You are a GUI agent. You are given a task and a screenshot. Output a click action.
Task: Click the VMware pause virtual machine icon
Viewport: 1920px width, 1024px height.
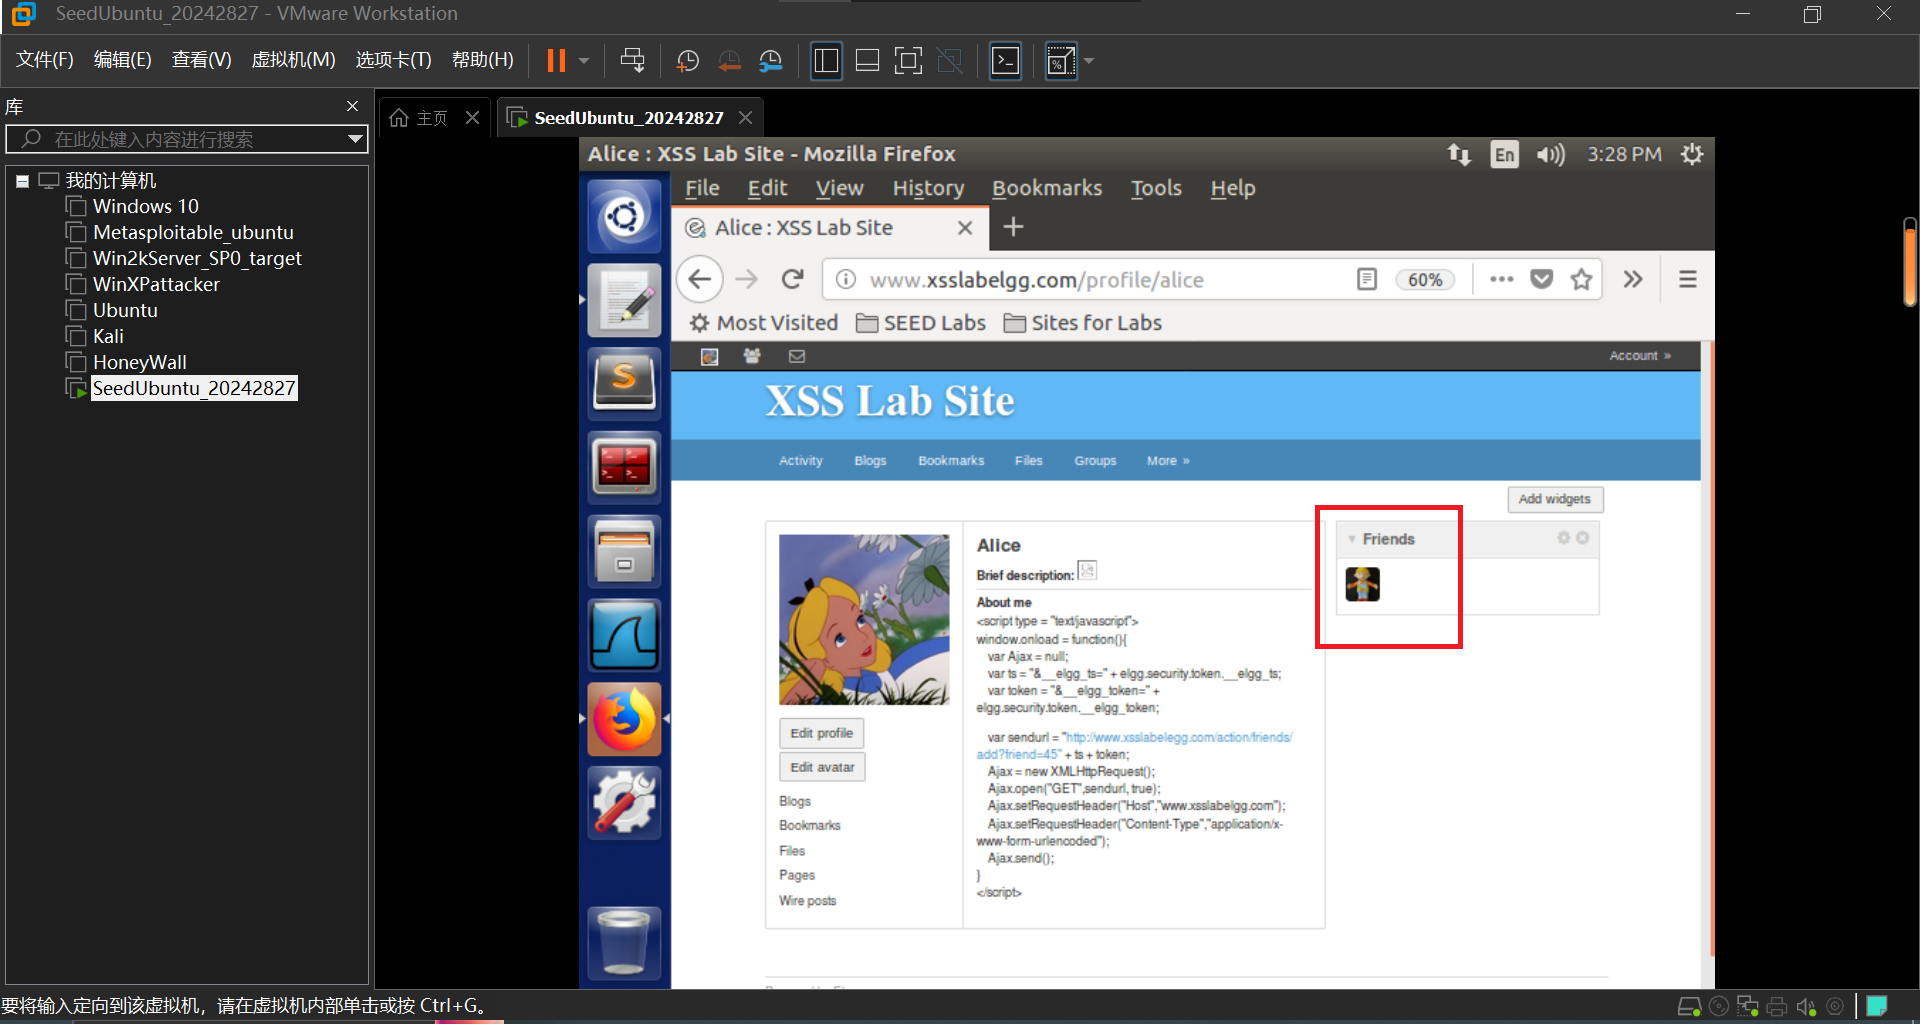556,61
